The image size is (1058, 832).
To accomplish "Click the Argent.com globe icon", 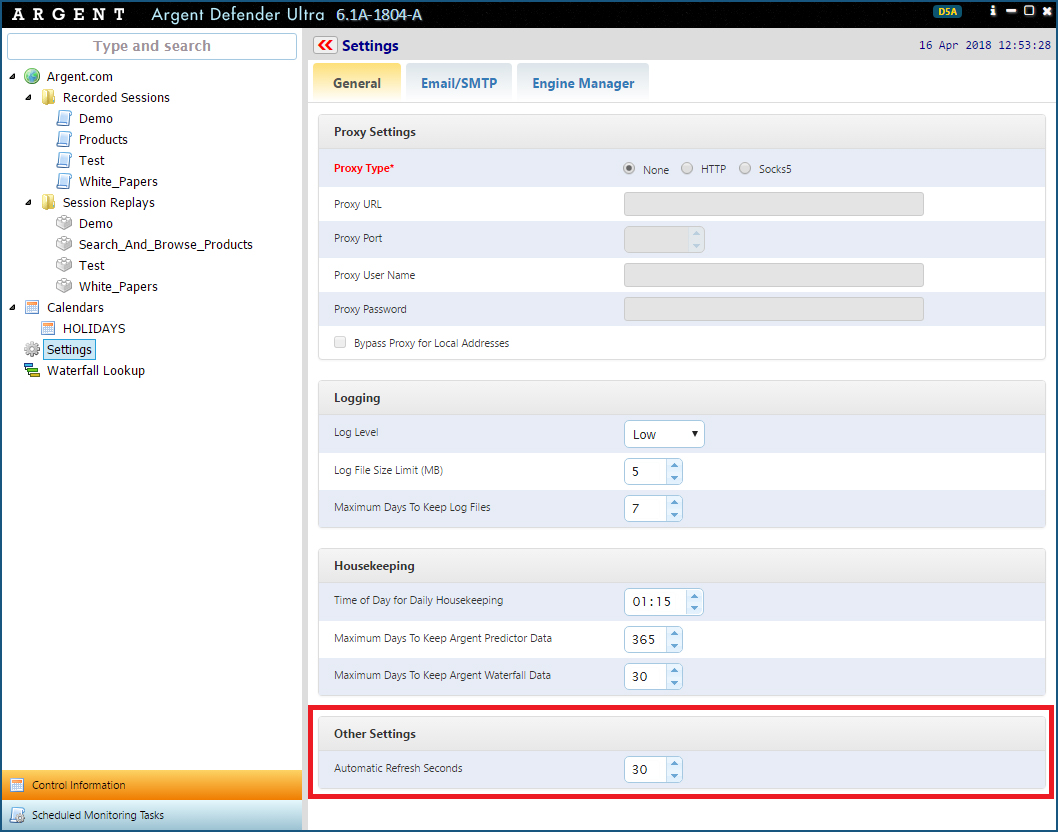I will 32,76.
